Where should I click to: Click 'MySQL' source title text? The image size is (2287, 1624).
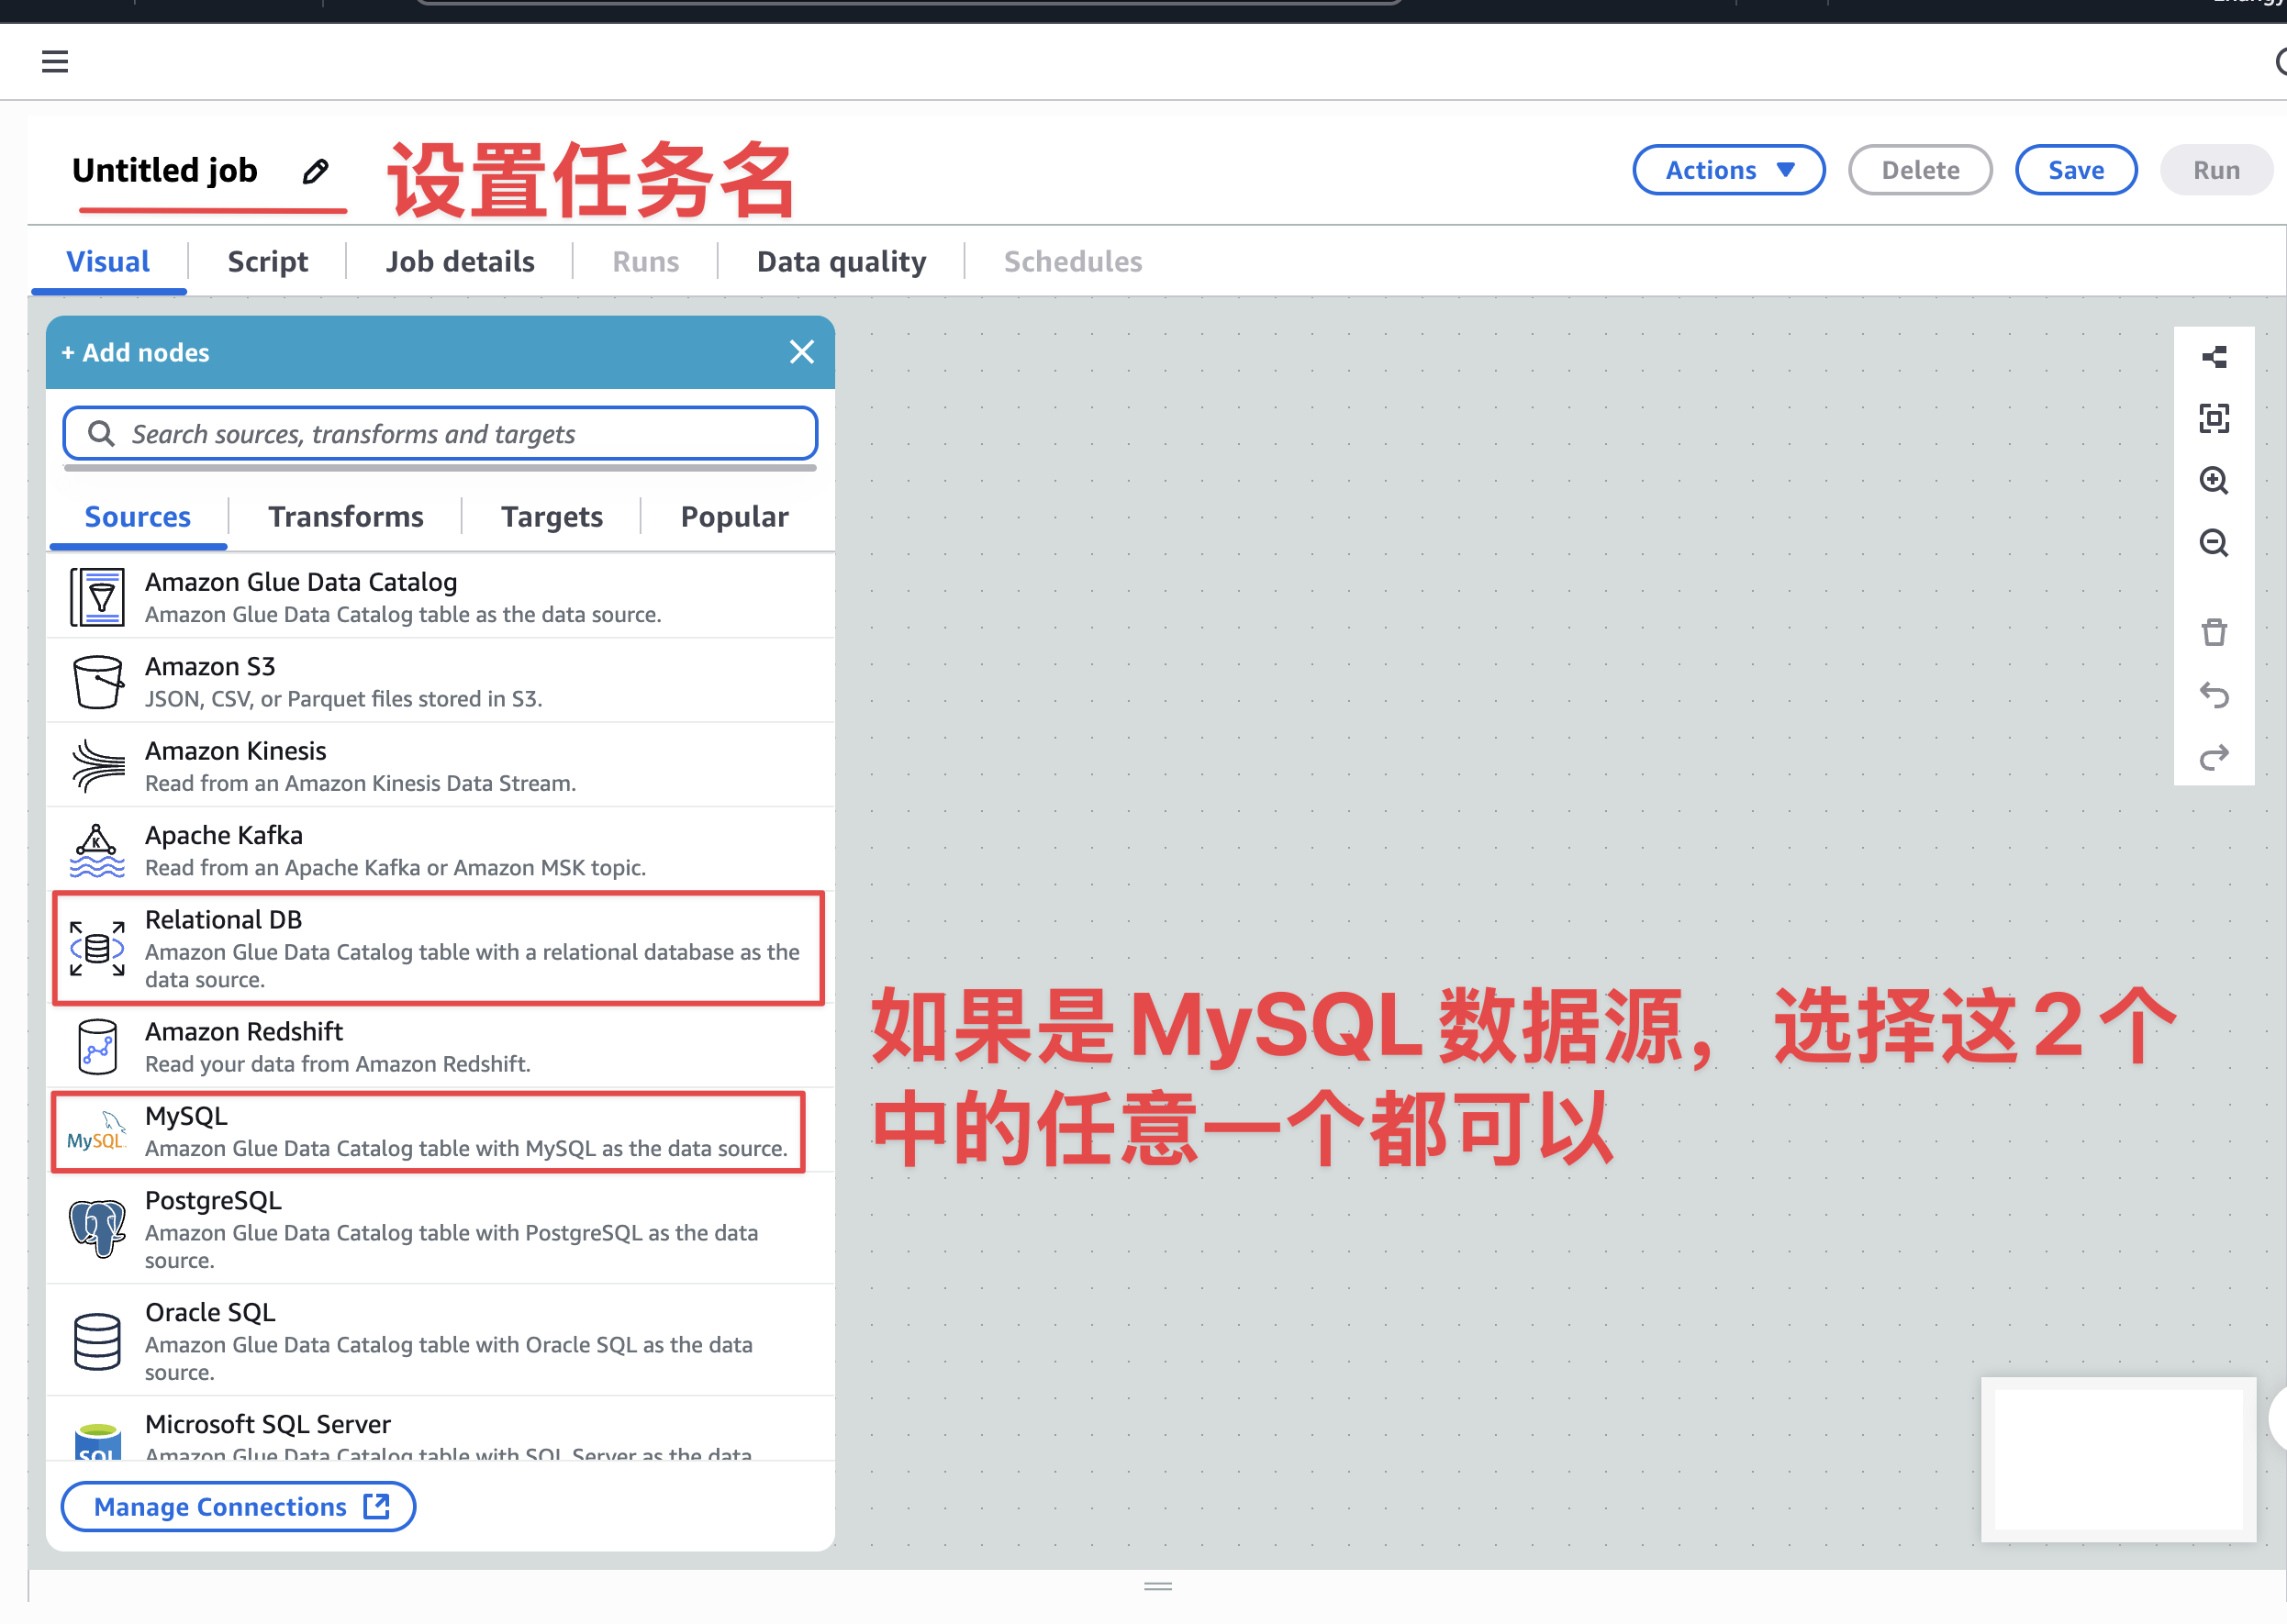pyautogui.click(x=186, y=1116)
